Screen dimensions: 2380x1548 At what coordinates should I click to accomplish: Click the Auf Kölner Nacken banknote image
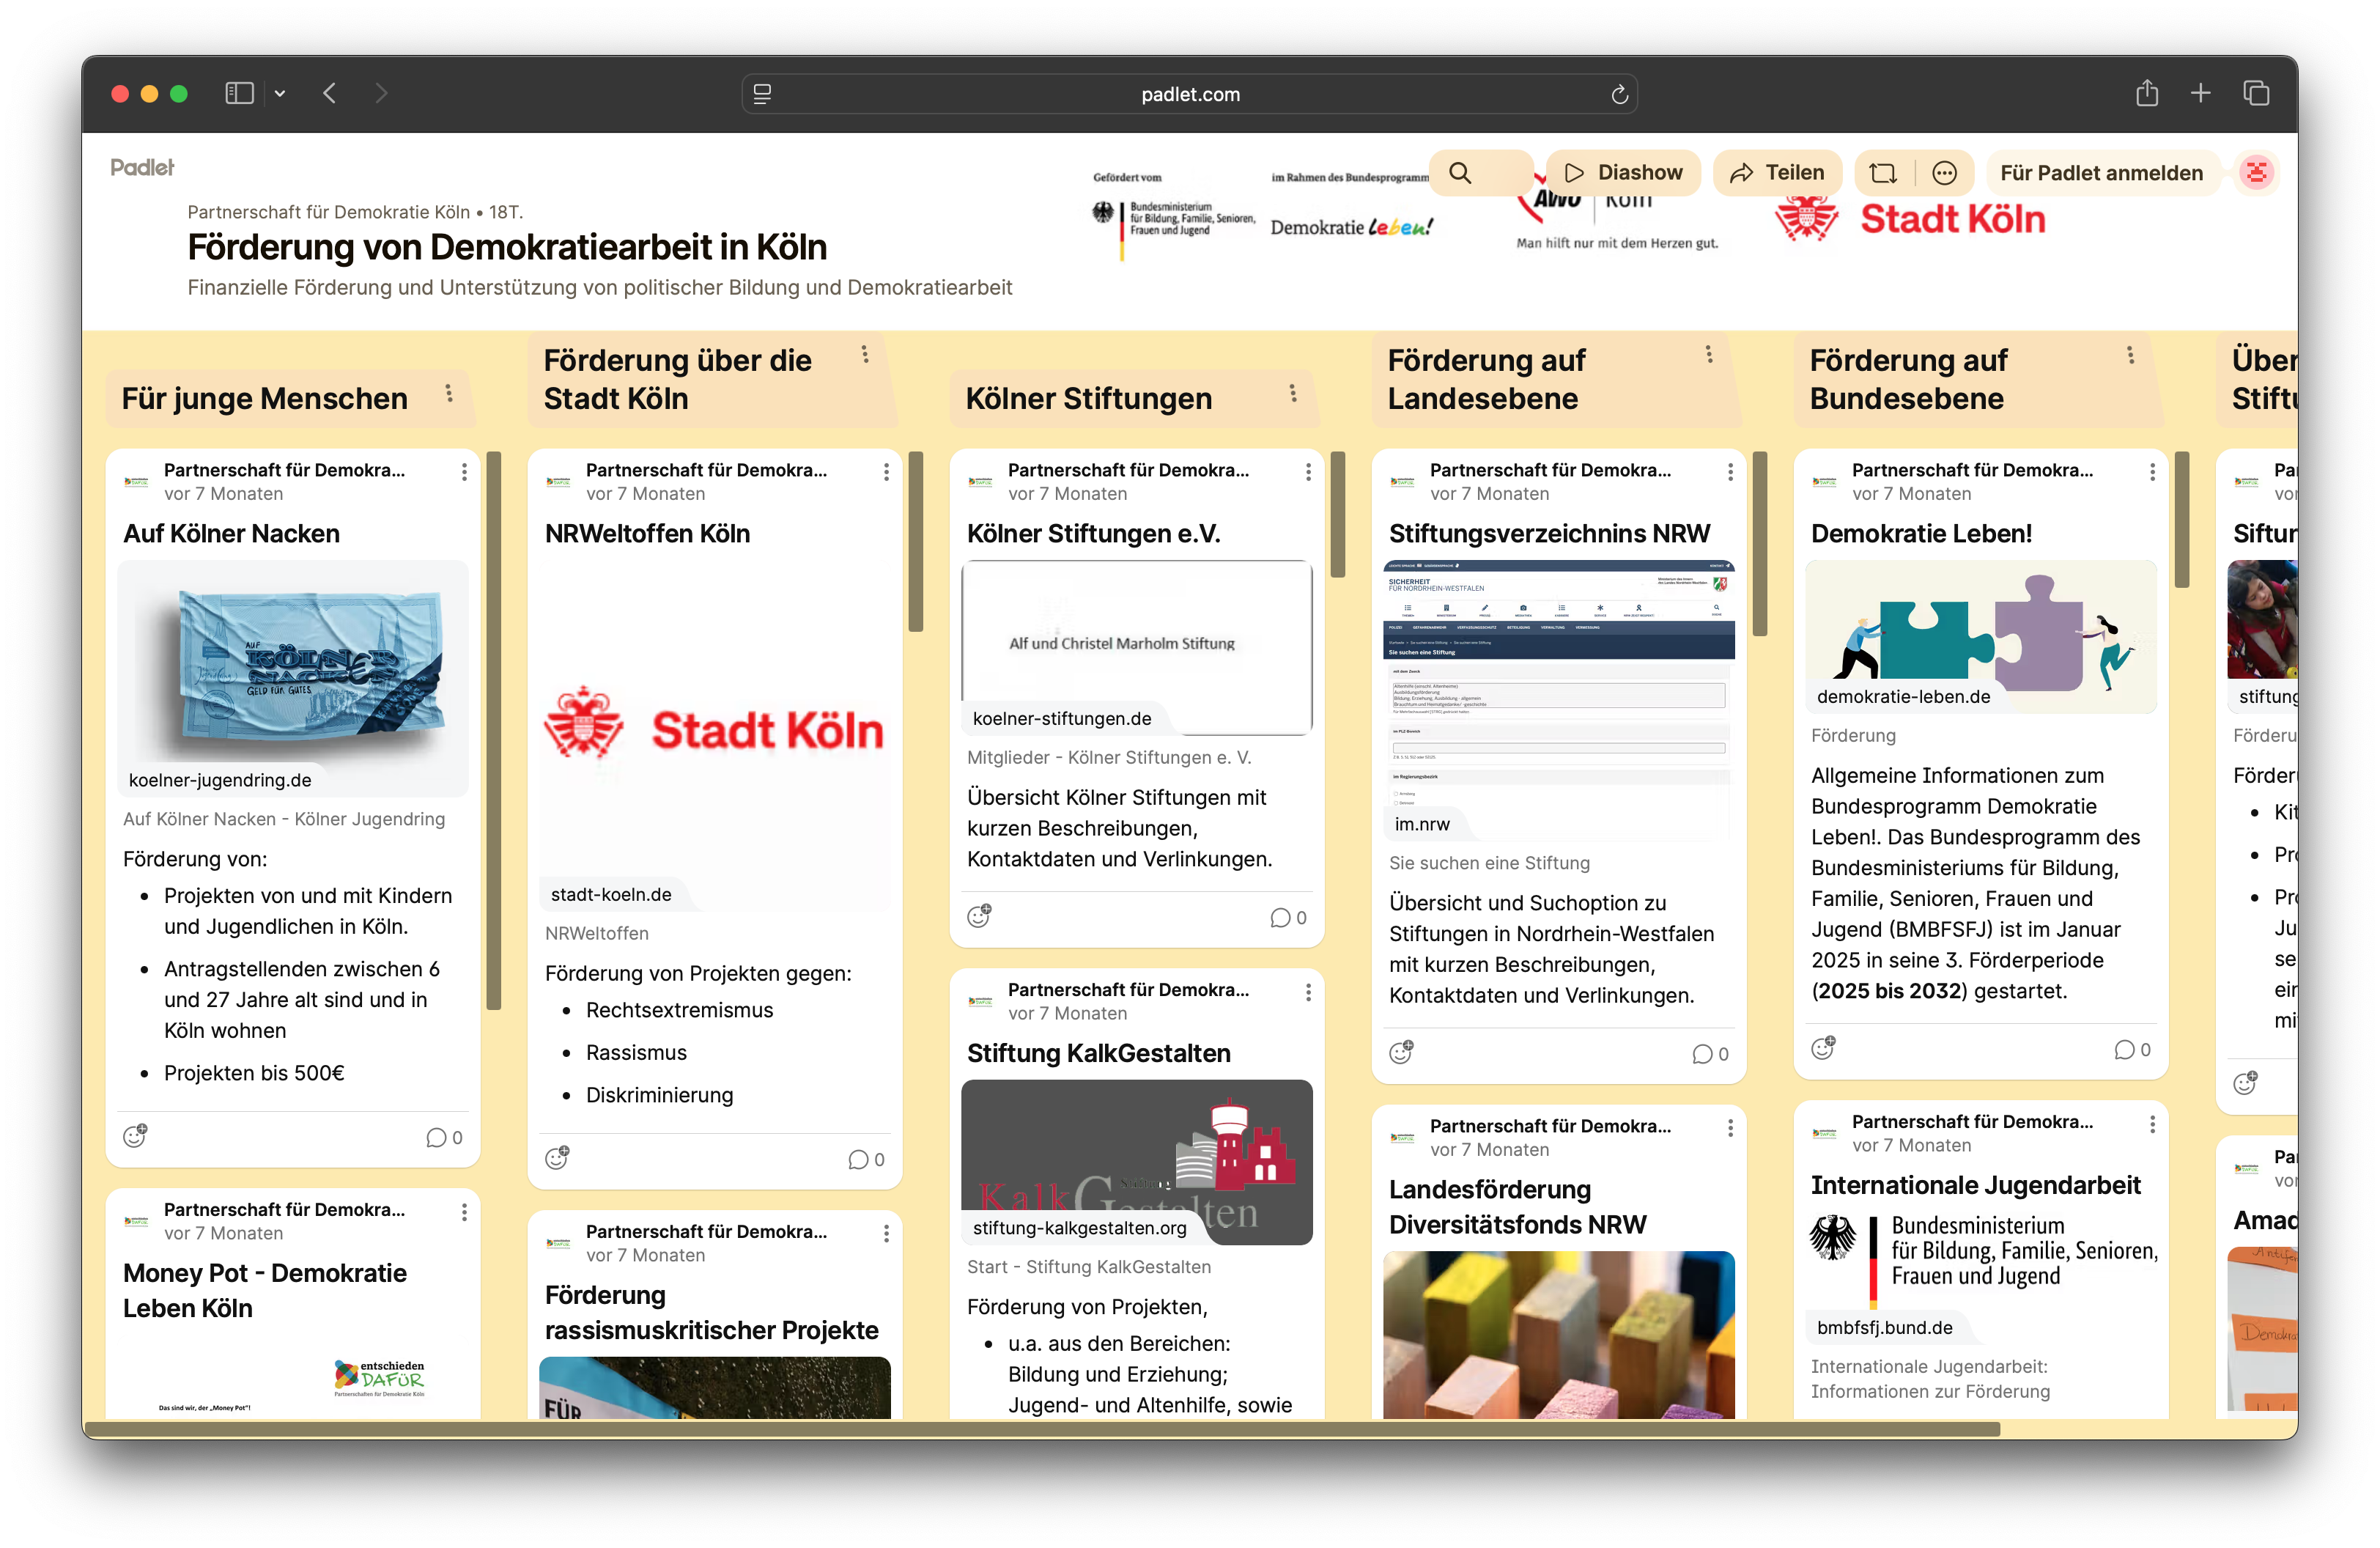click(x=293, y=678)
